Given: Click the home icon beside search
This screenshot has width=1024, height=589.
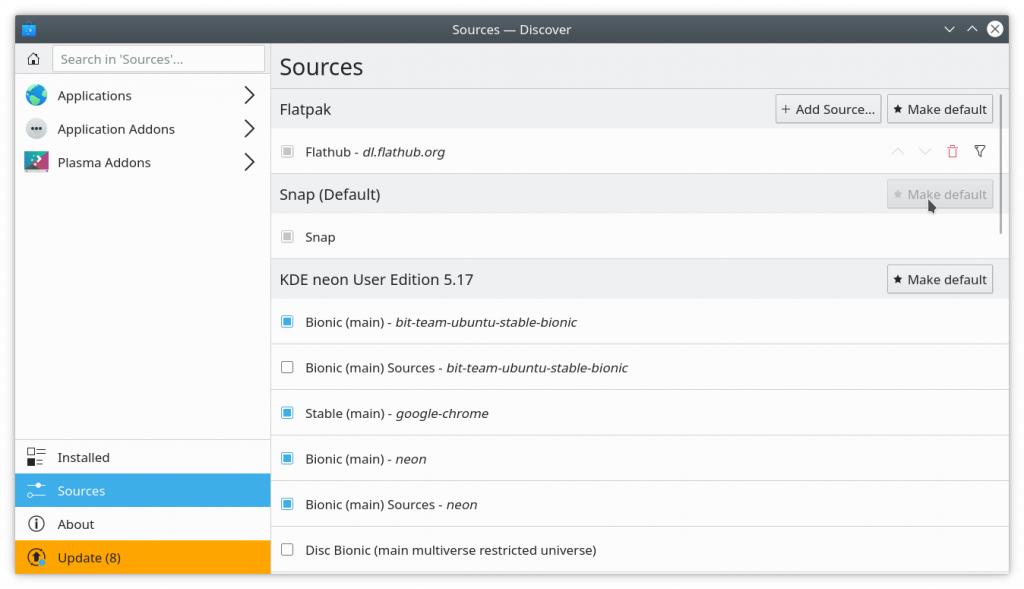Looking at the screenshot, I should point(34,59).
